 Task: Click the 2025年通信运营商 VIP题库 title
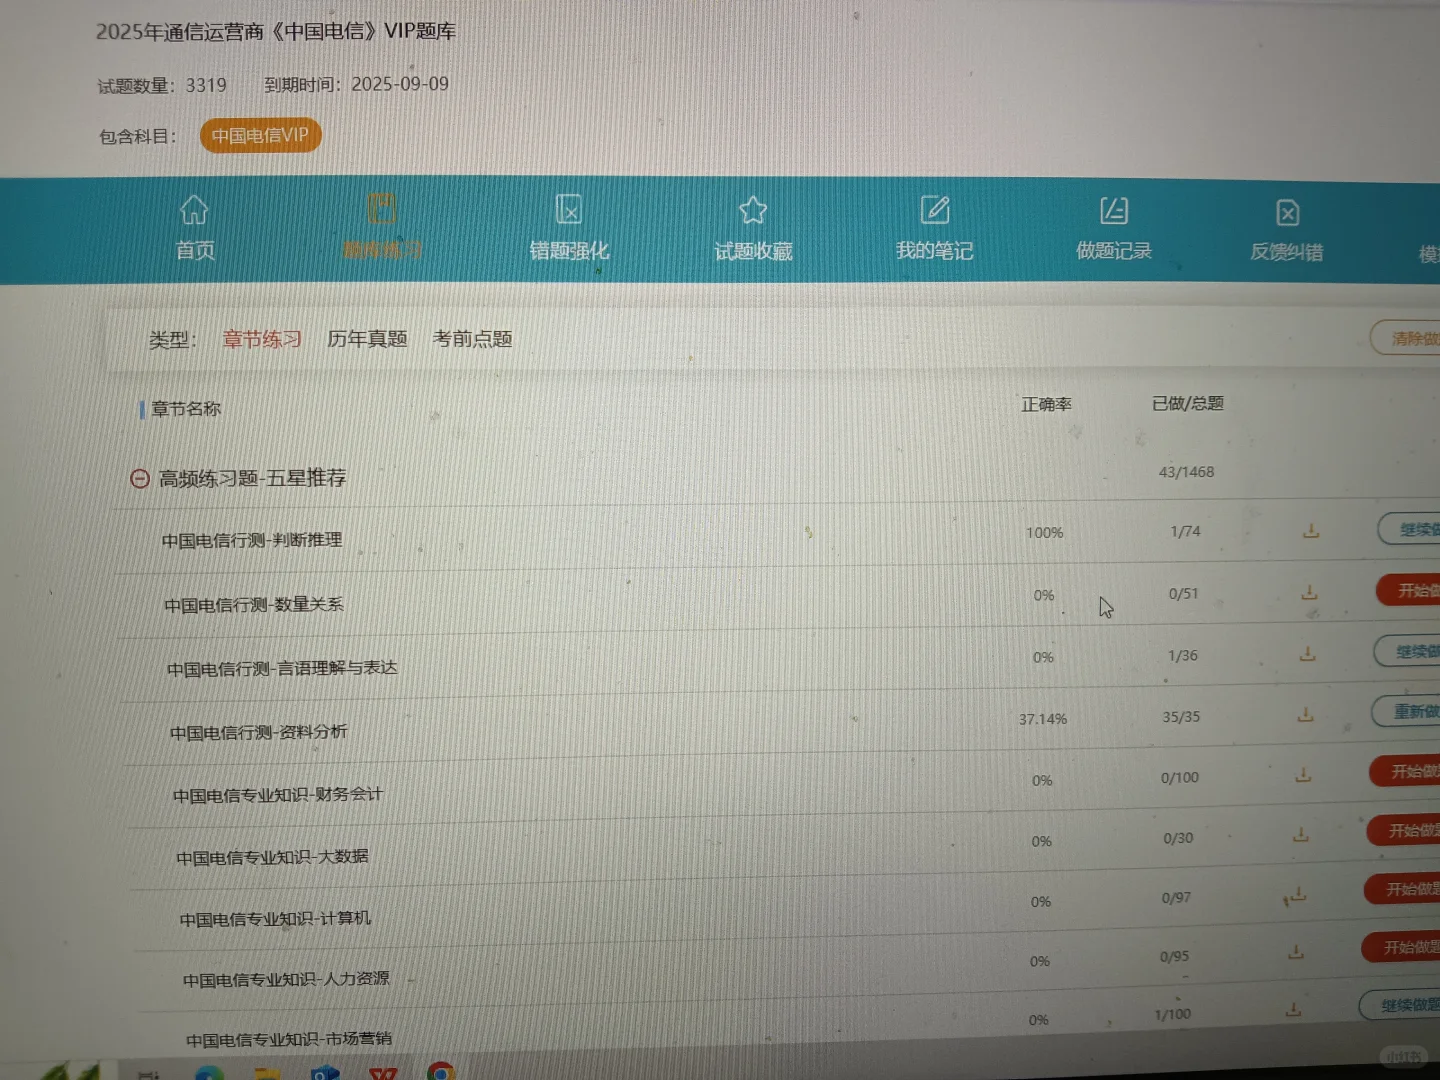[276, 31]
